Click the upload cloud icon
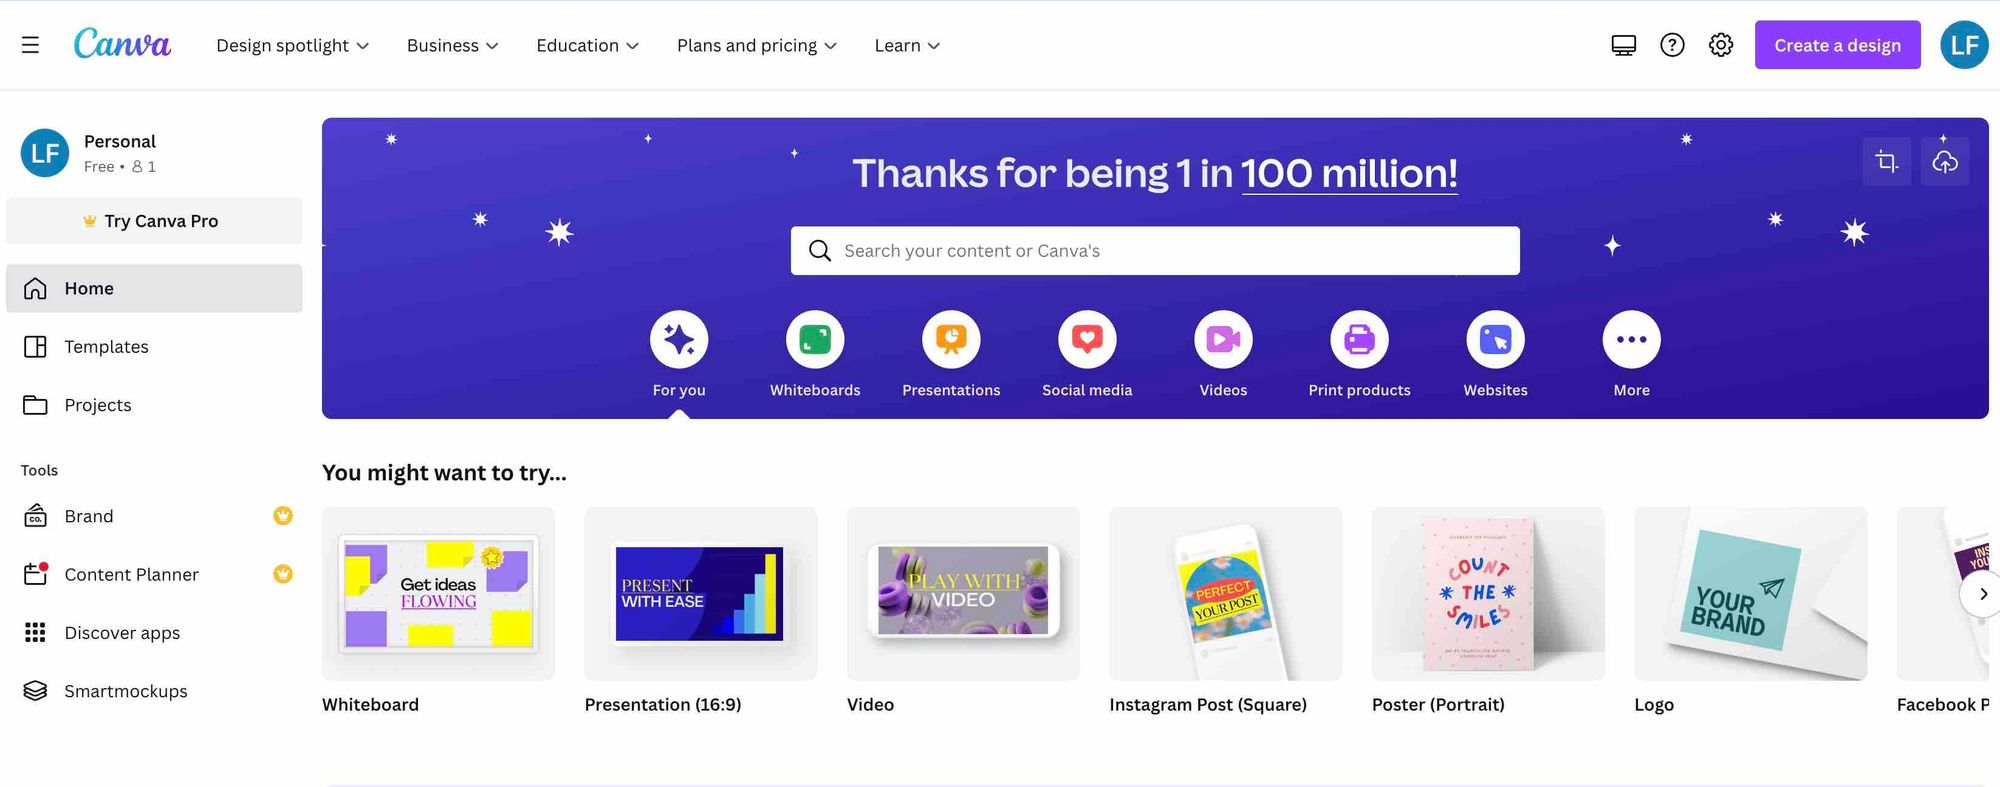Viewport: 2000px width, 787px height. pos(1945,161)
